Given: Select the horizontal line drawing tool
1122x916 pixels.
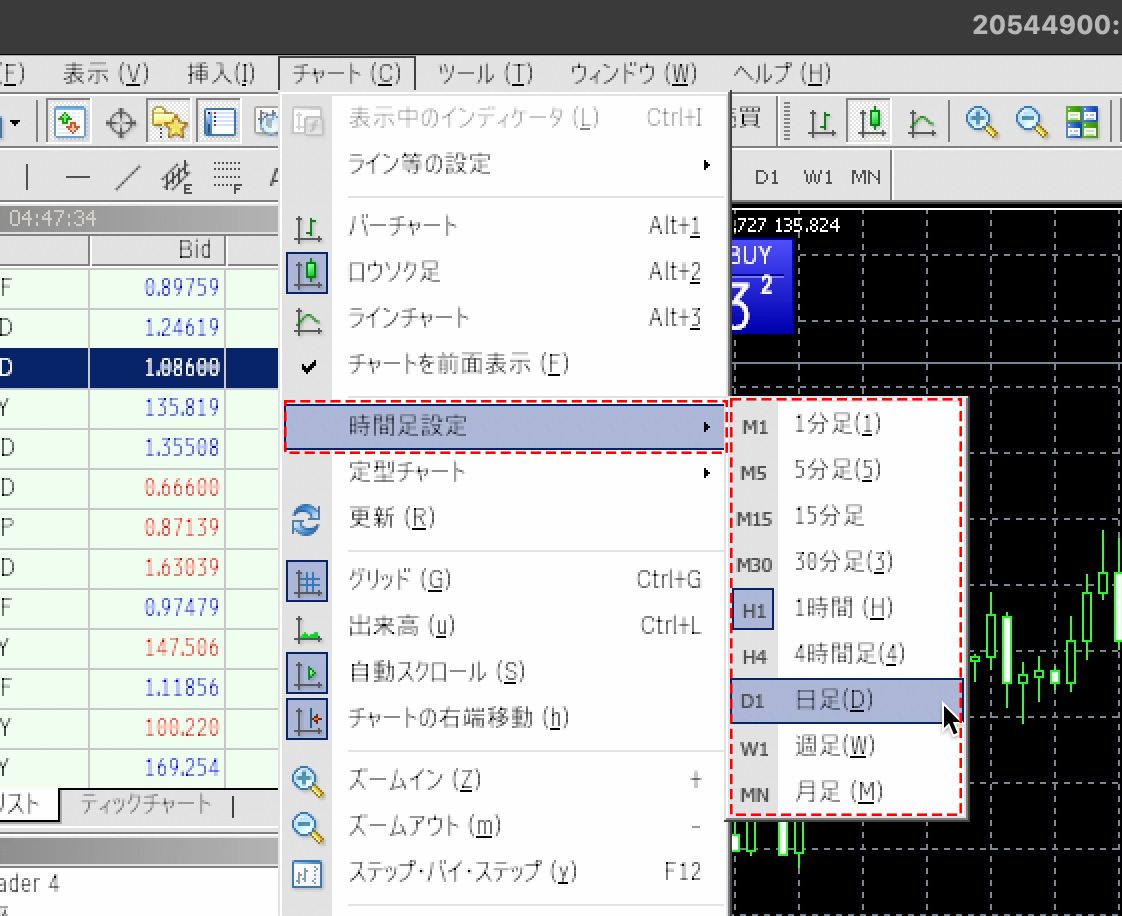Looking at the screenshot, I should click(79, 174).
